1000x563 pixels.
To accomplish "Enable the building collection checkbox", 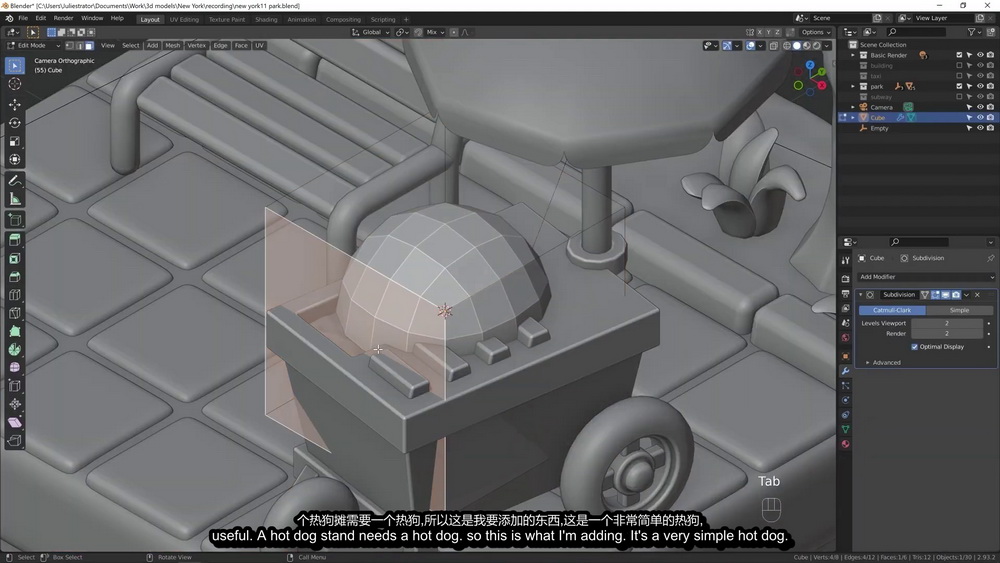I will click(959, 66).
